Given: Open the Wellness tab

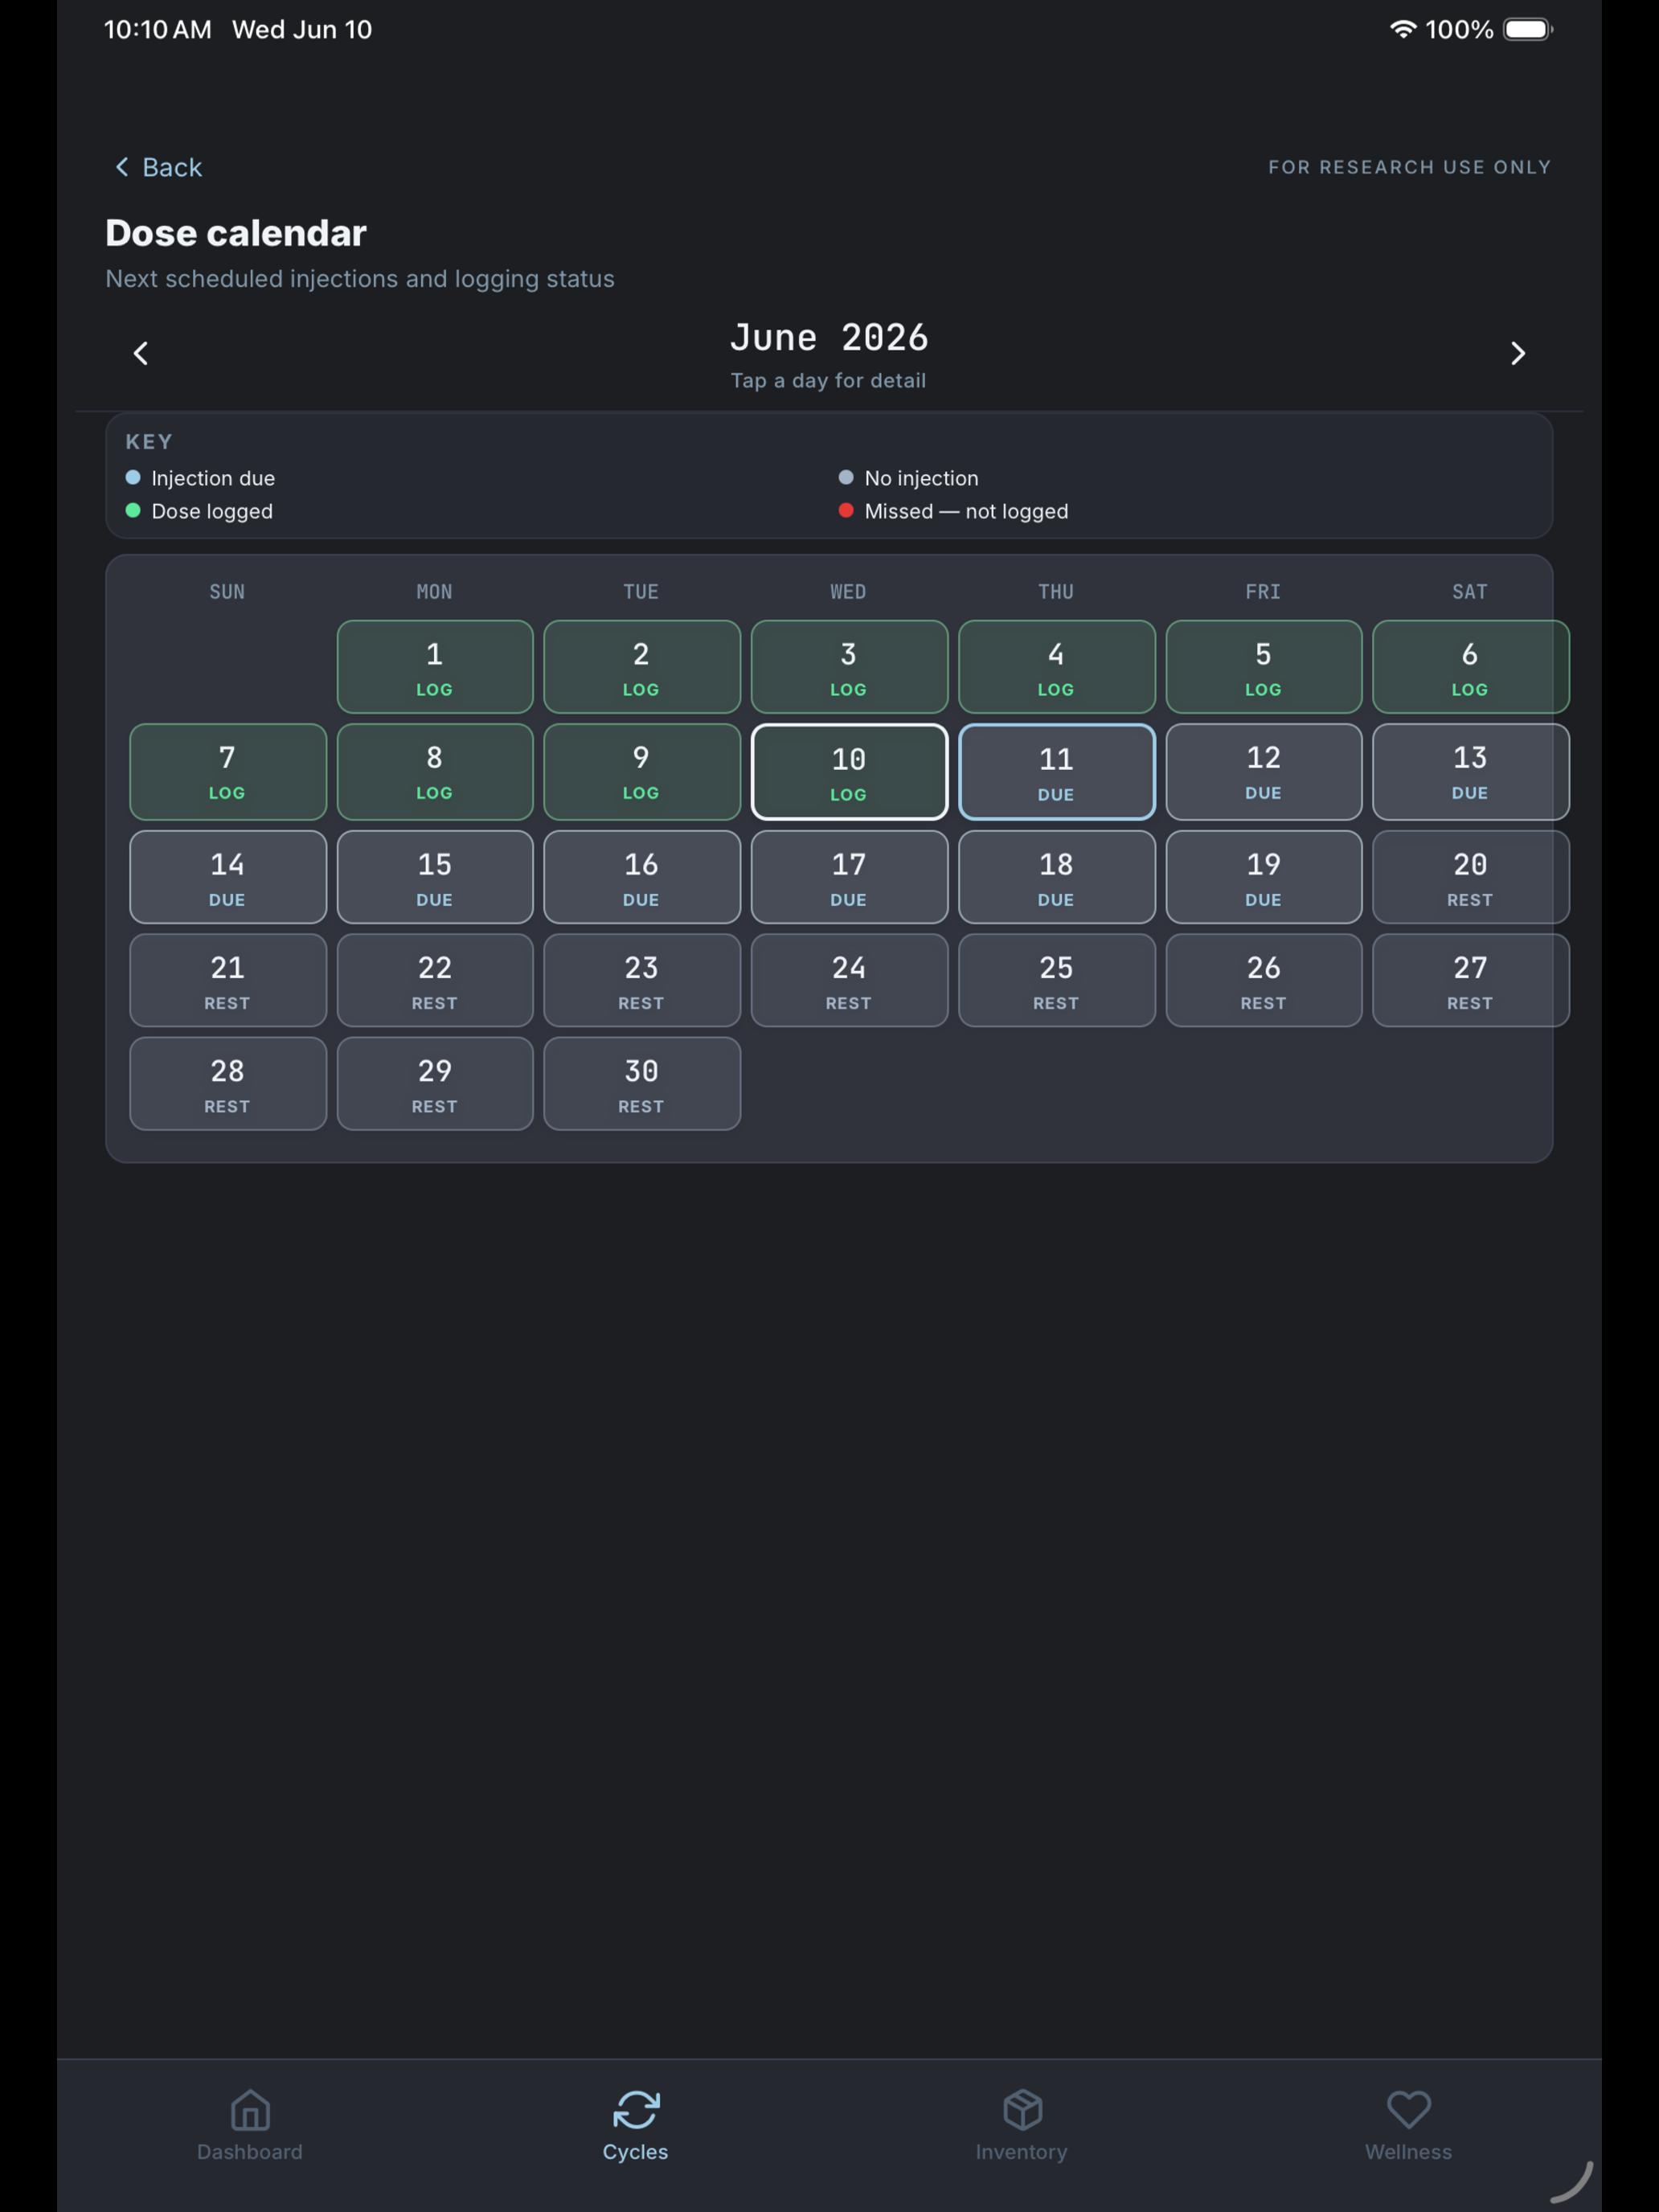Looking at the screenshot, I should pyautogui.click(x=1408, y=2125).
